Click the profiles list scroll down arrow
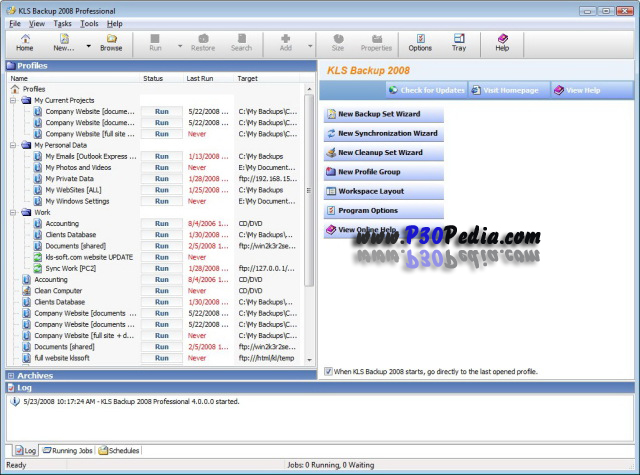The height and width of the screenshot is (475, 640). tap(309, 360)
